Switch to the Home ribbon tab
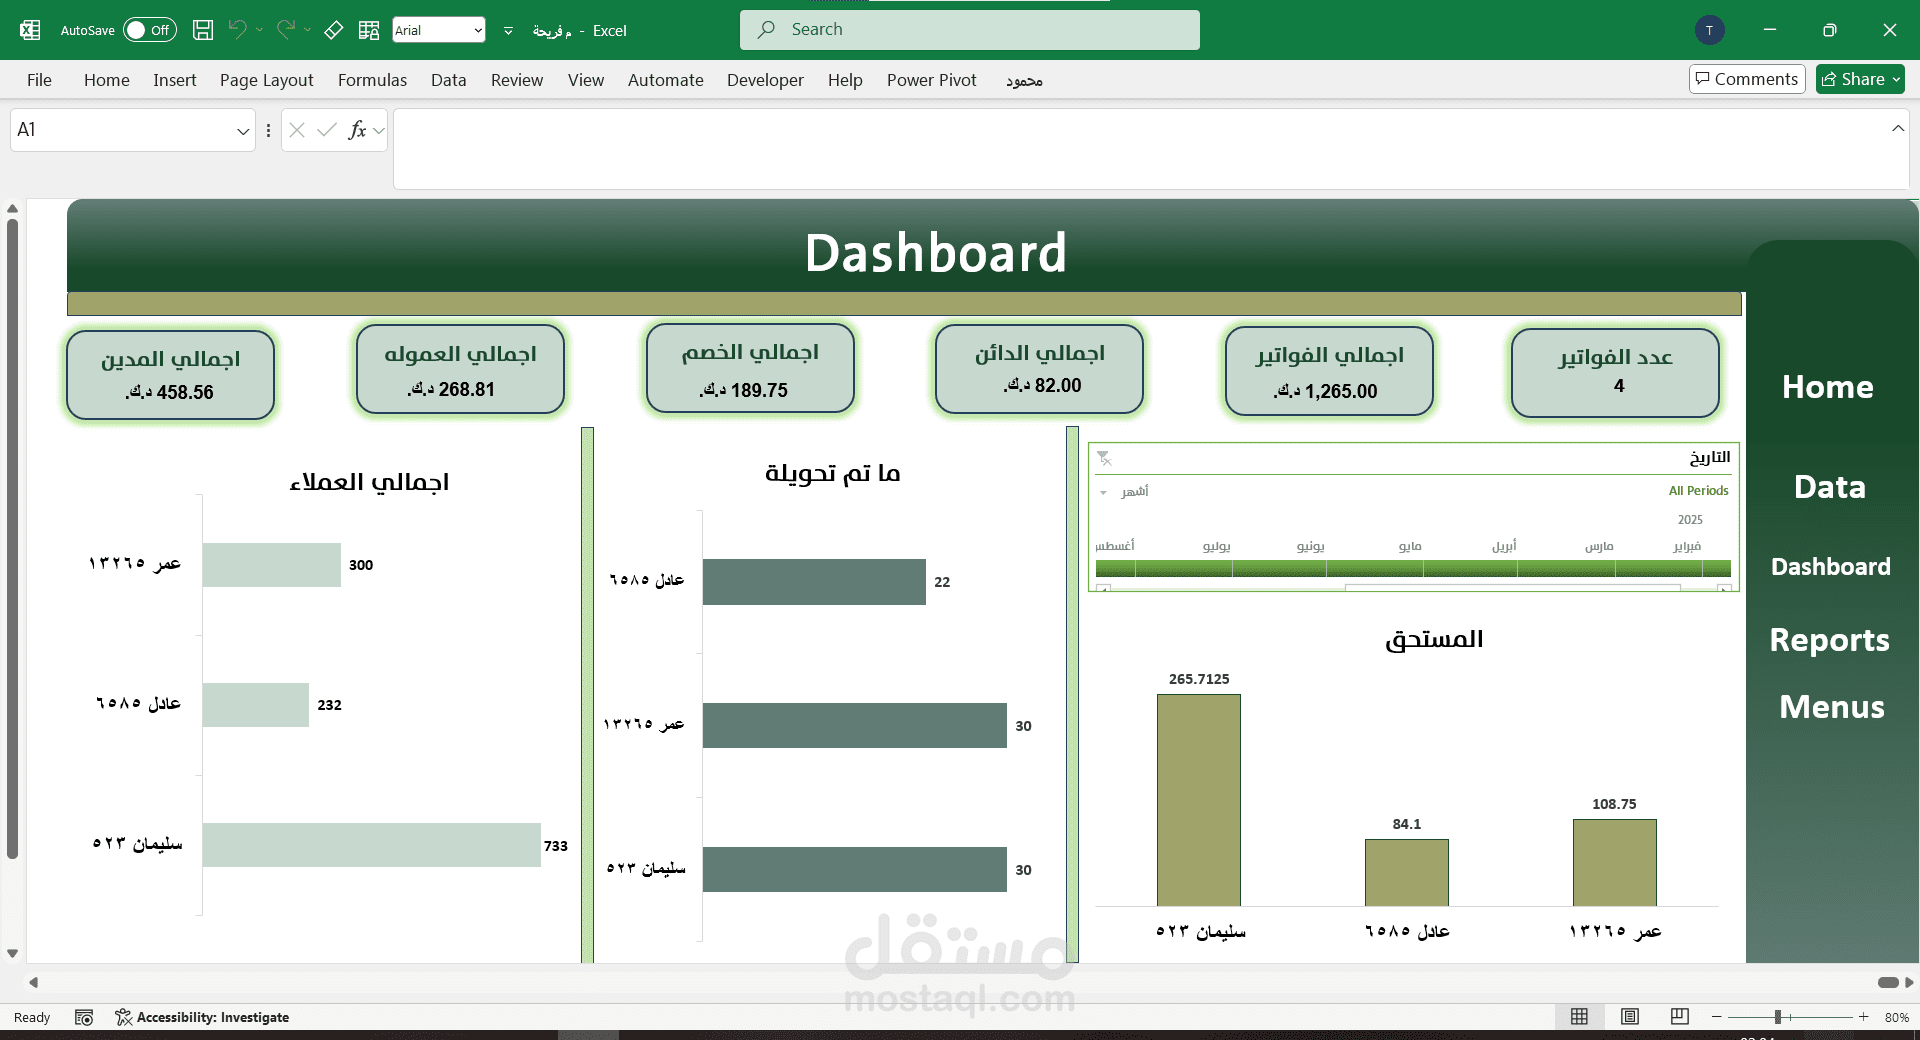Viewport: 1920px width, 1040px height. pos(107,80)
